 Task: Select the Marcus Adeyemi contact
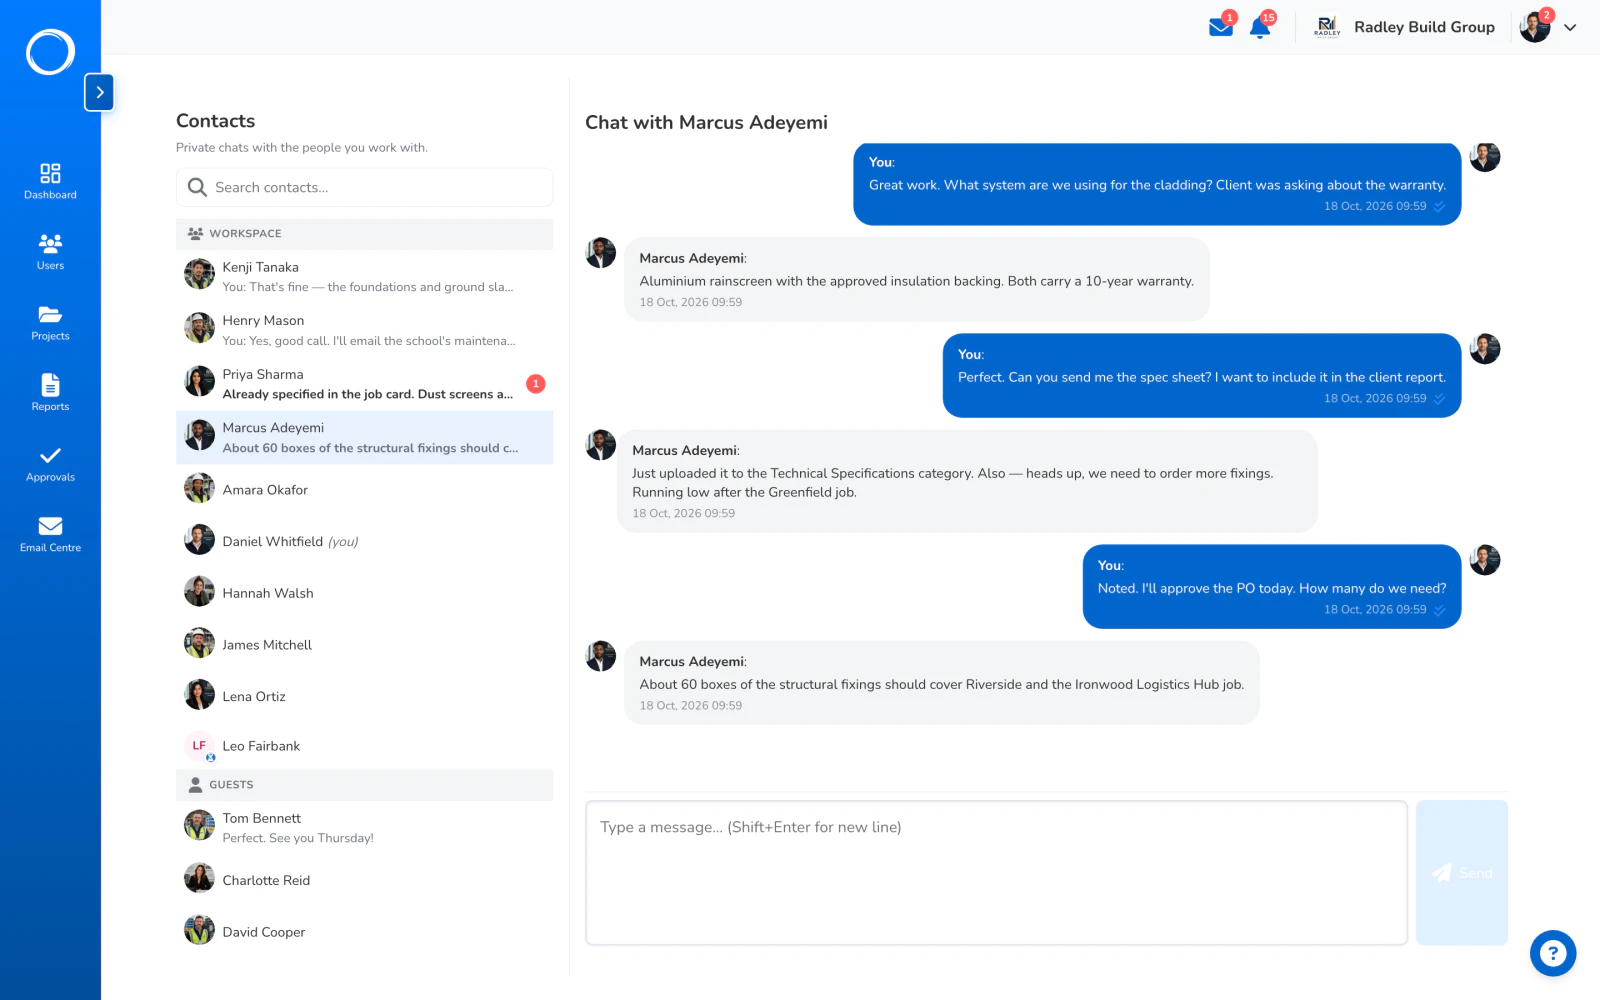[364, 437]
